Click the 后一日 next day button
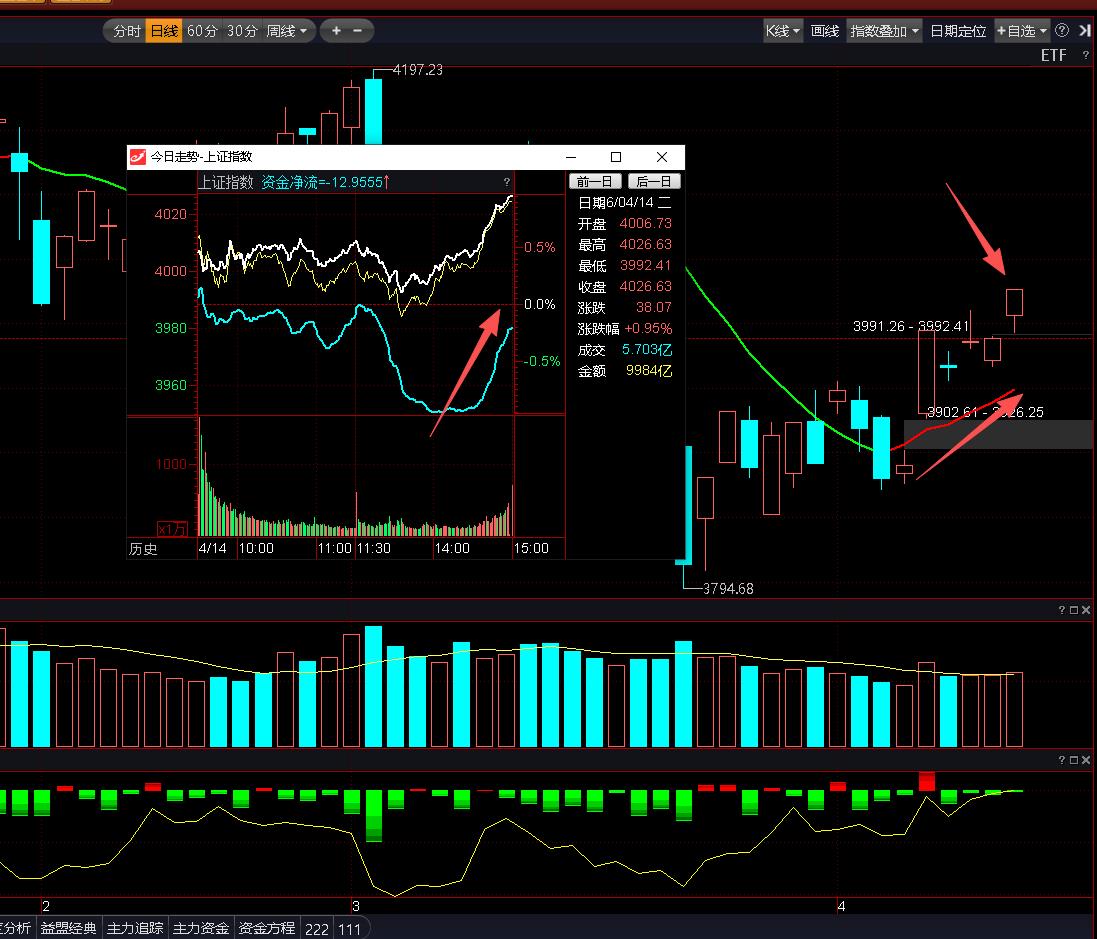This screenshot has height=939, width=1097. pos(653,181)
